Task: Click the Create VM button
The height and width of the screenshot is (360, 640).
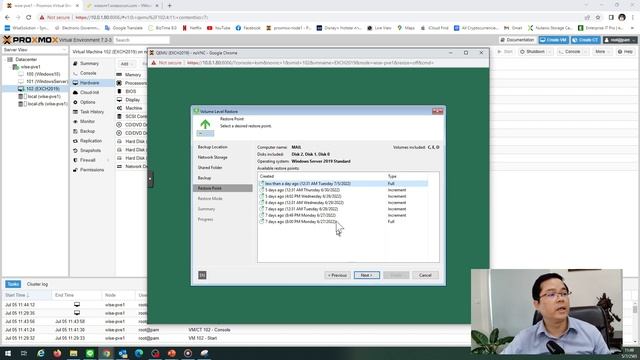Action: pyautogui.click(x=553, y=40)
